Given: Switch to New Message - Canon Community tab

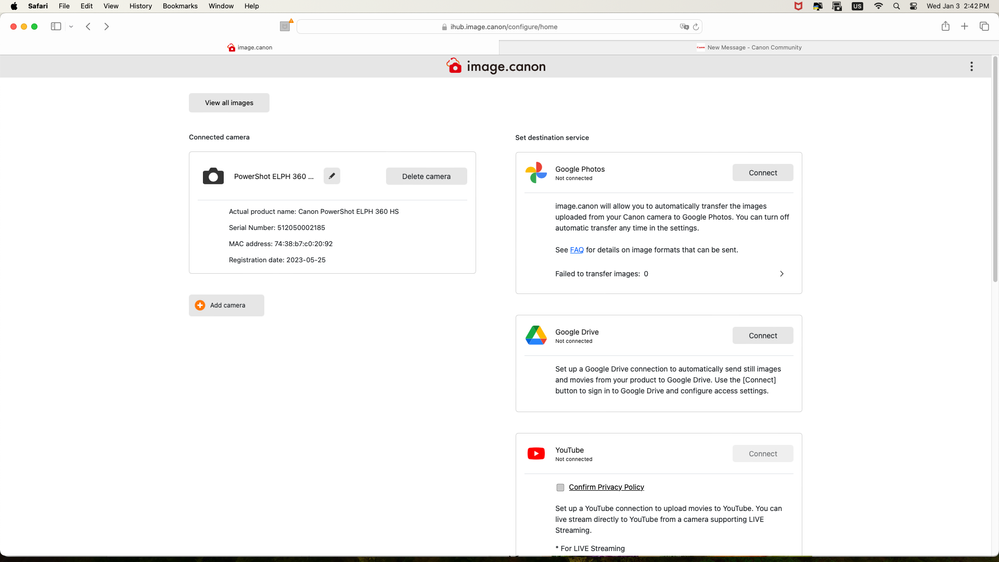Looking at the screenshot, I should coord(749,47).
